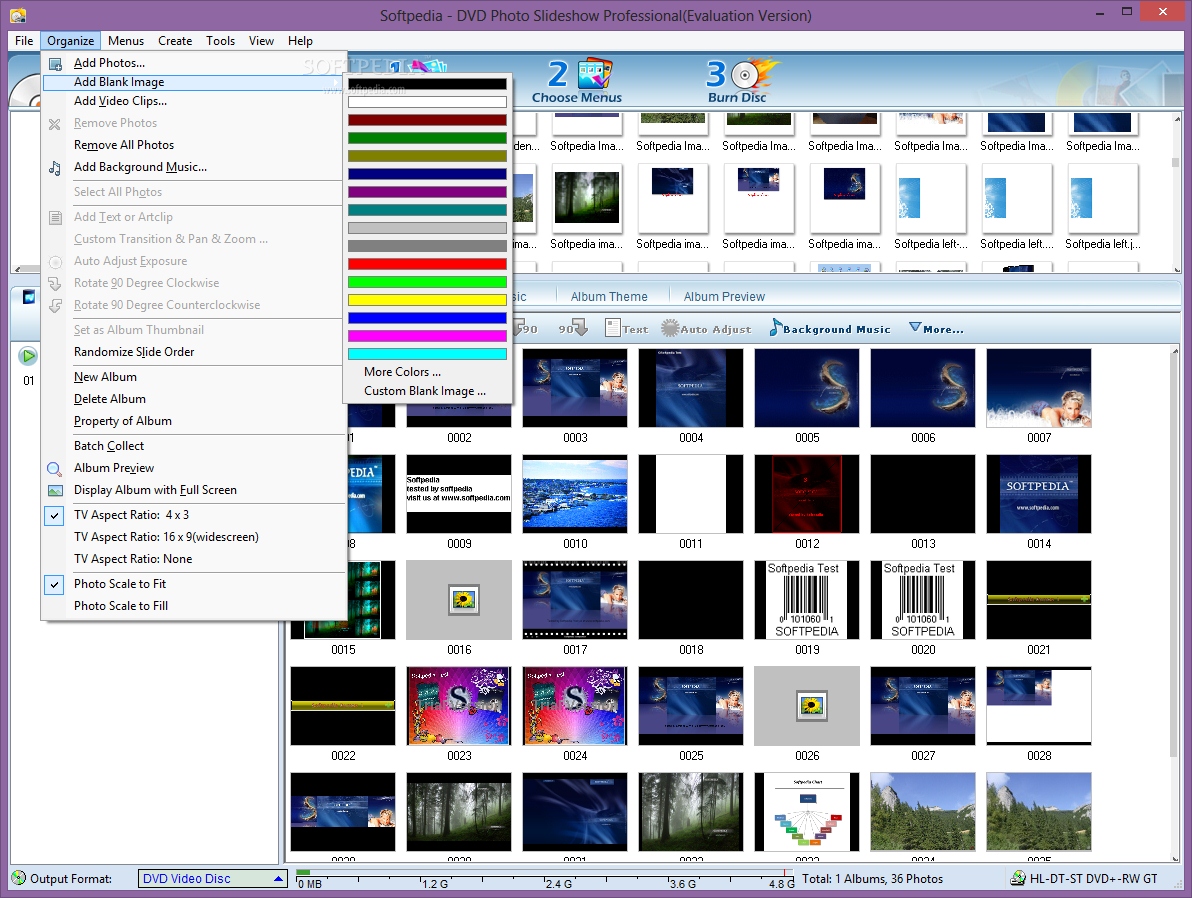Pick the magenta blank image swatch

click(427, 335)
